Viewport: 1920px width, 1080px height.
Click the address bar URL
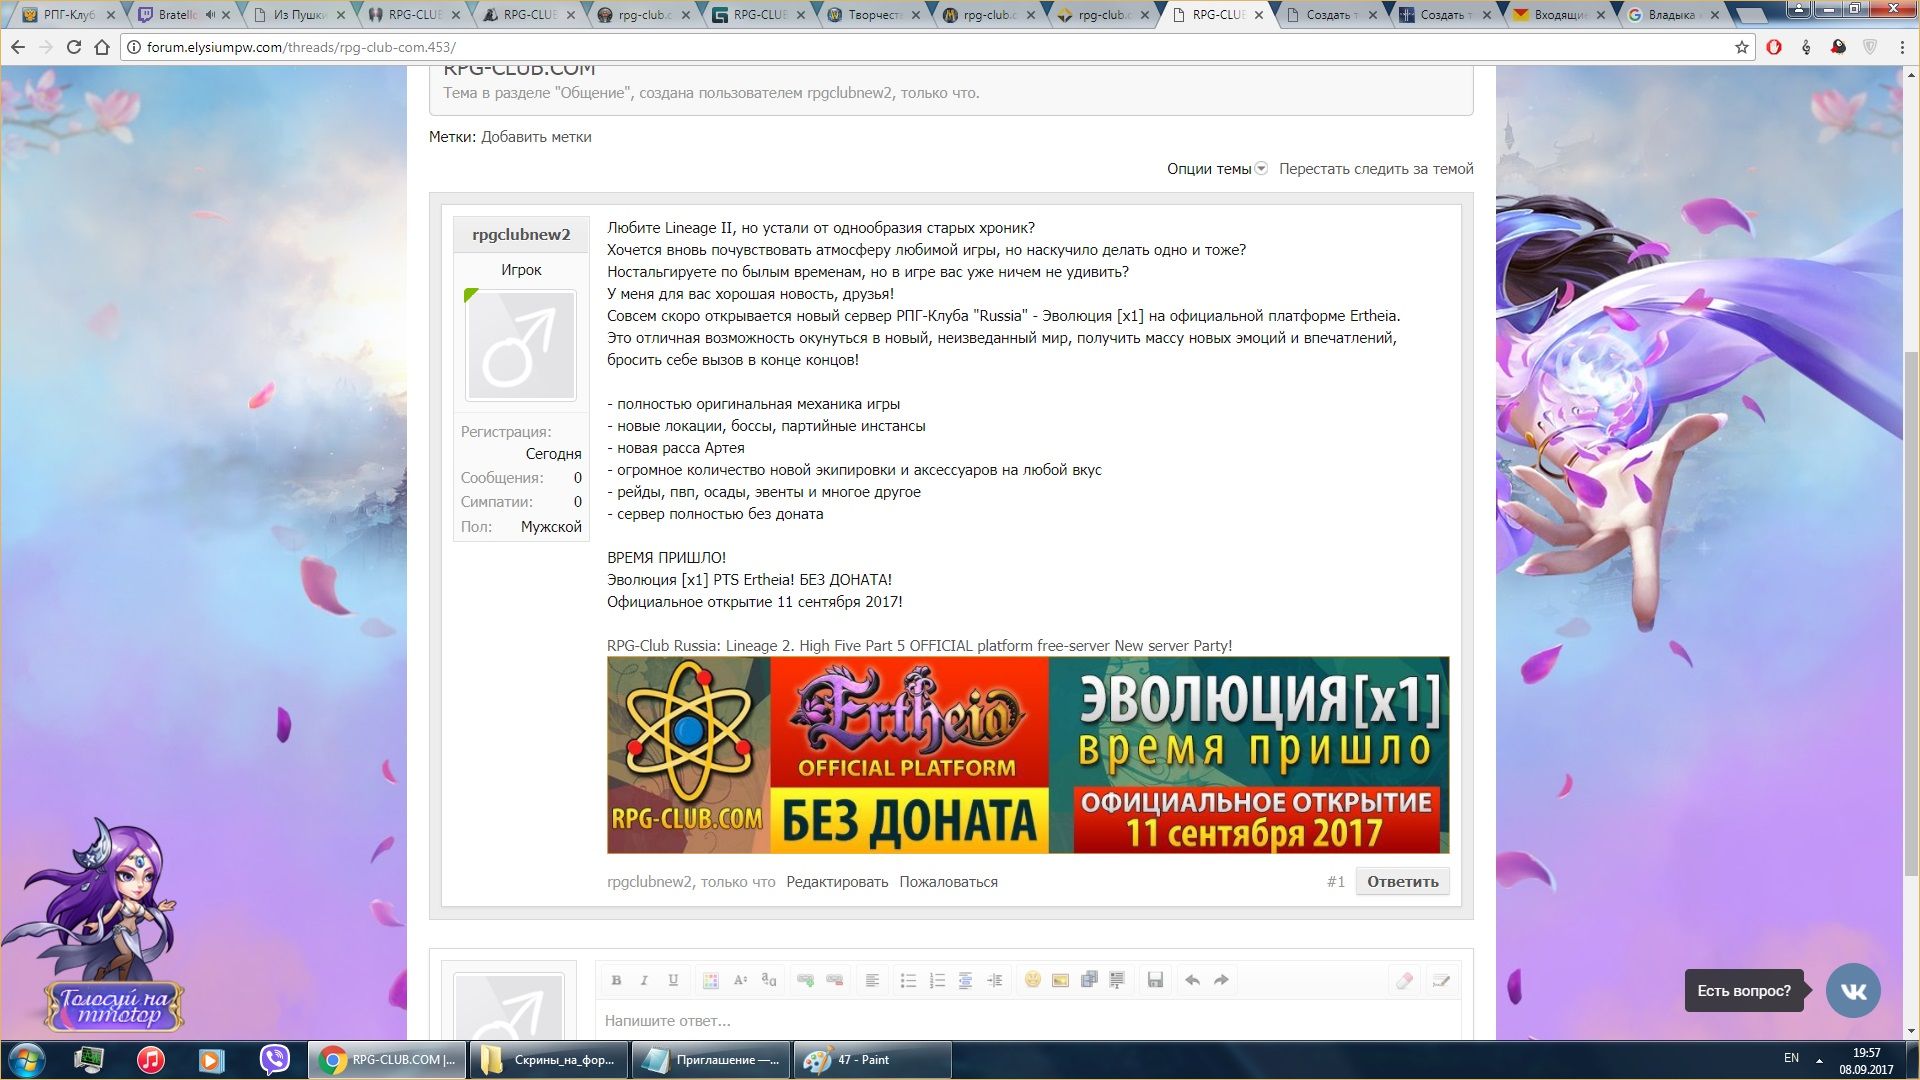click(x=301, y=47)
